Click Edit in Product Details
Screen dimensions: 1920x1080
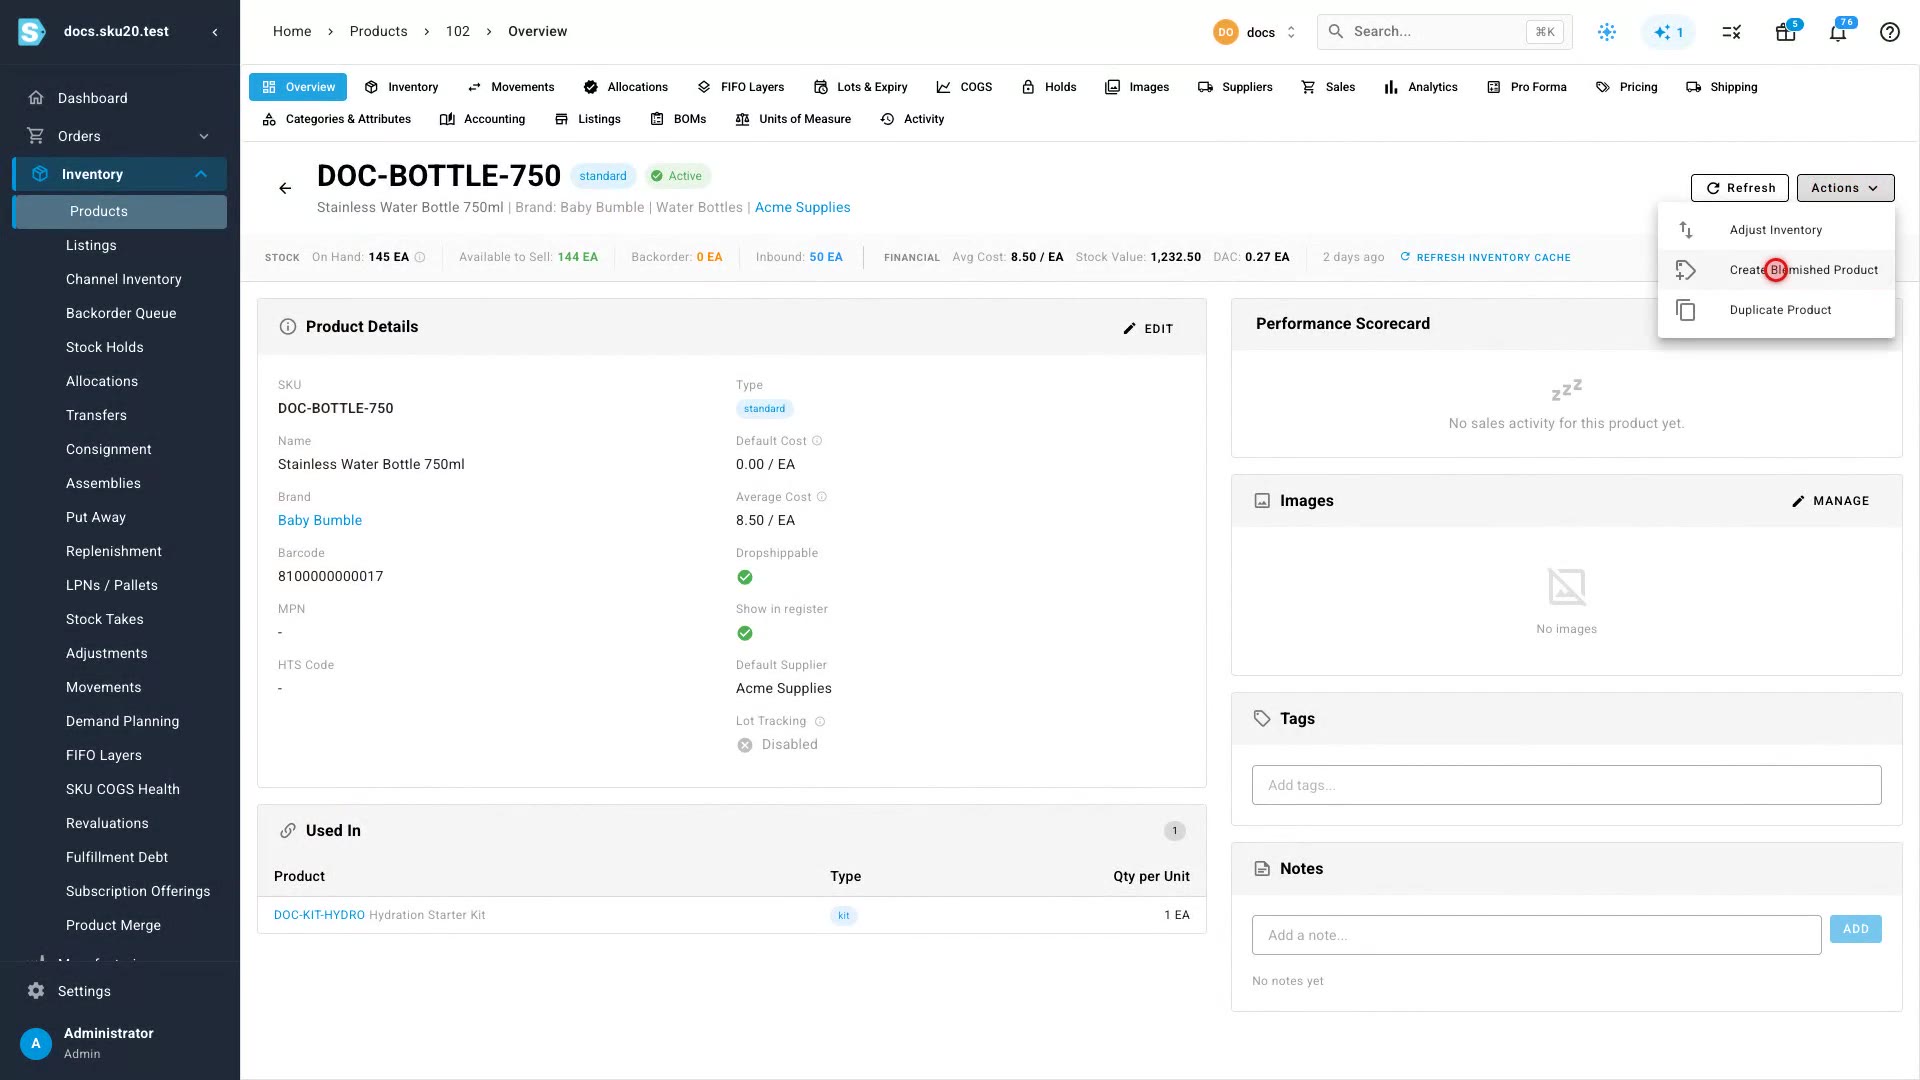(1148, 329)
